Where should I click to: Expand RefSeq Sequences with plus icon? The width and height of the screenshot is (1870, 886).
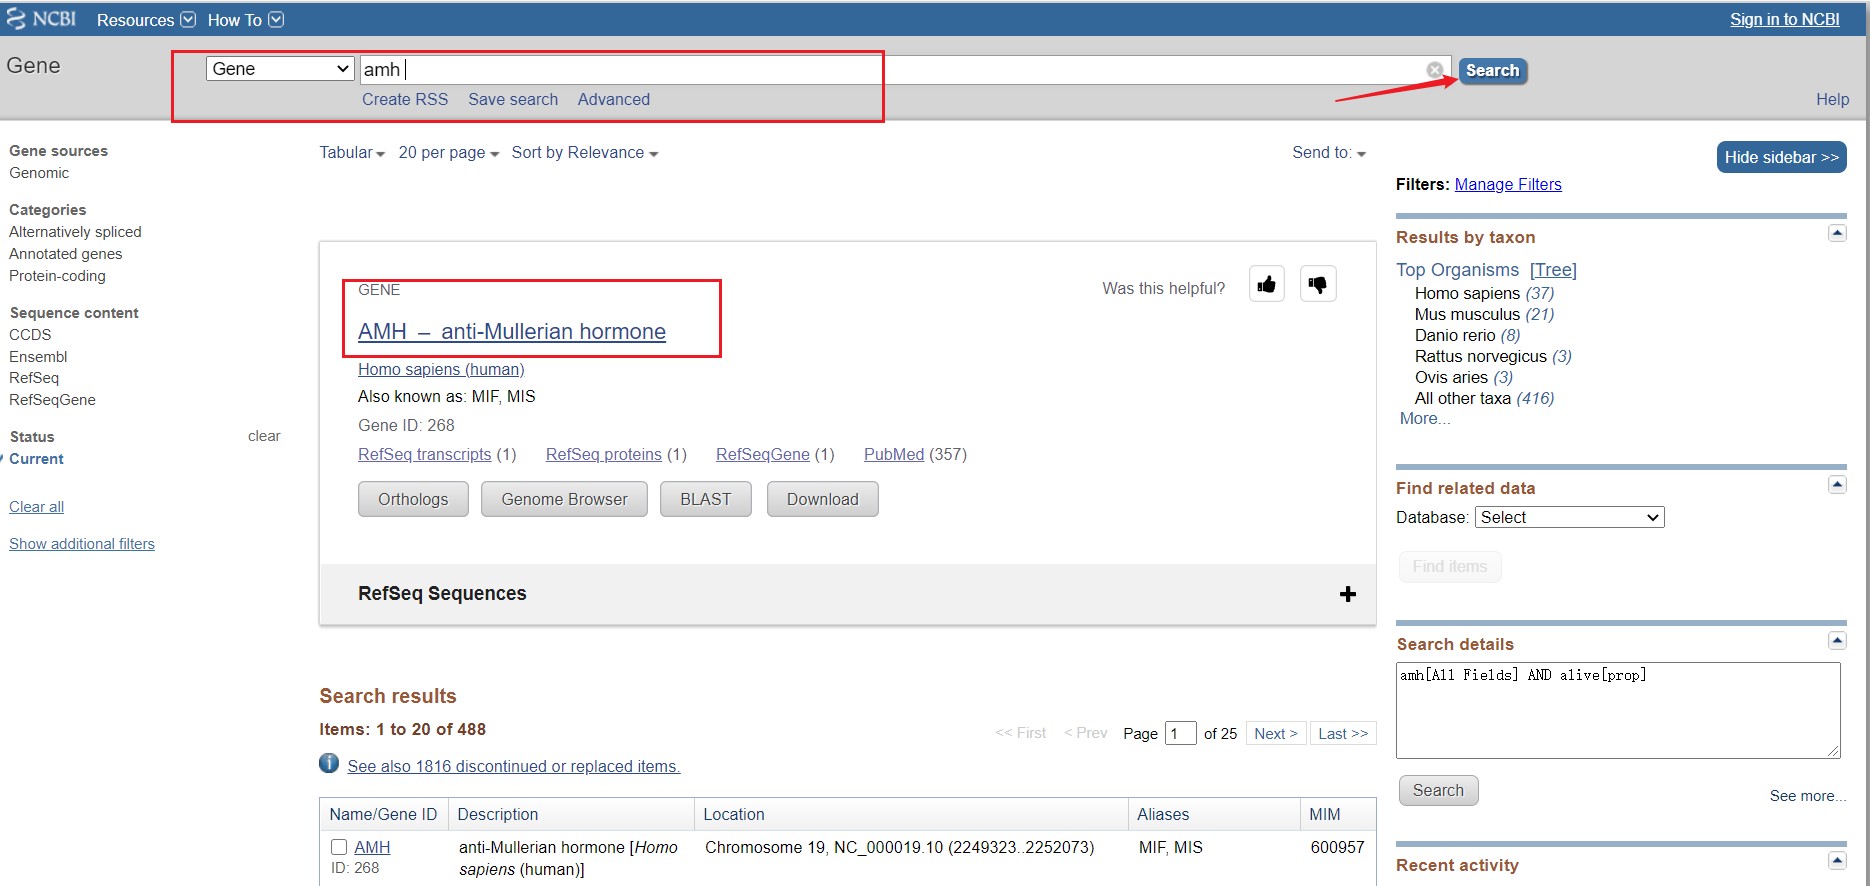tap(1348, 594)
